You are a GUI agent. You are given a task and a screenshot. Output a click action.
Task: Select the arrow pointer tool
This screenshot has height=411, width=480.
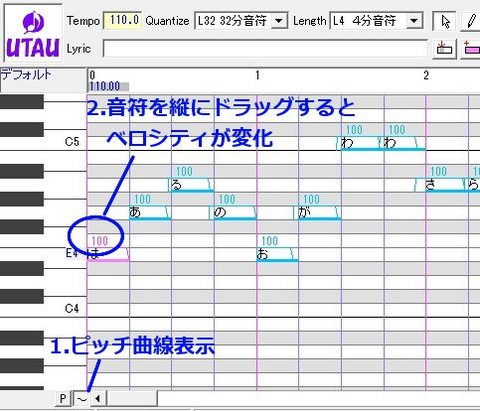(x=445, y=22)
